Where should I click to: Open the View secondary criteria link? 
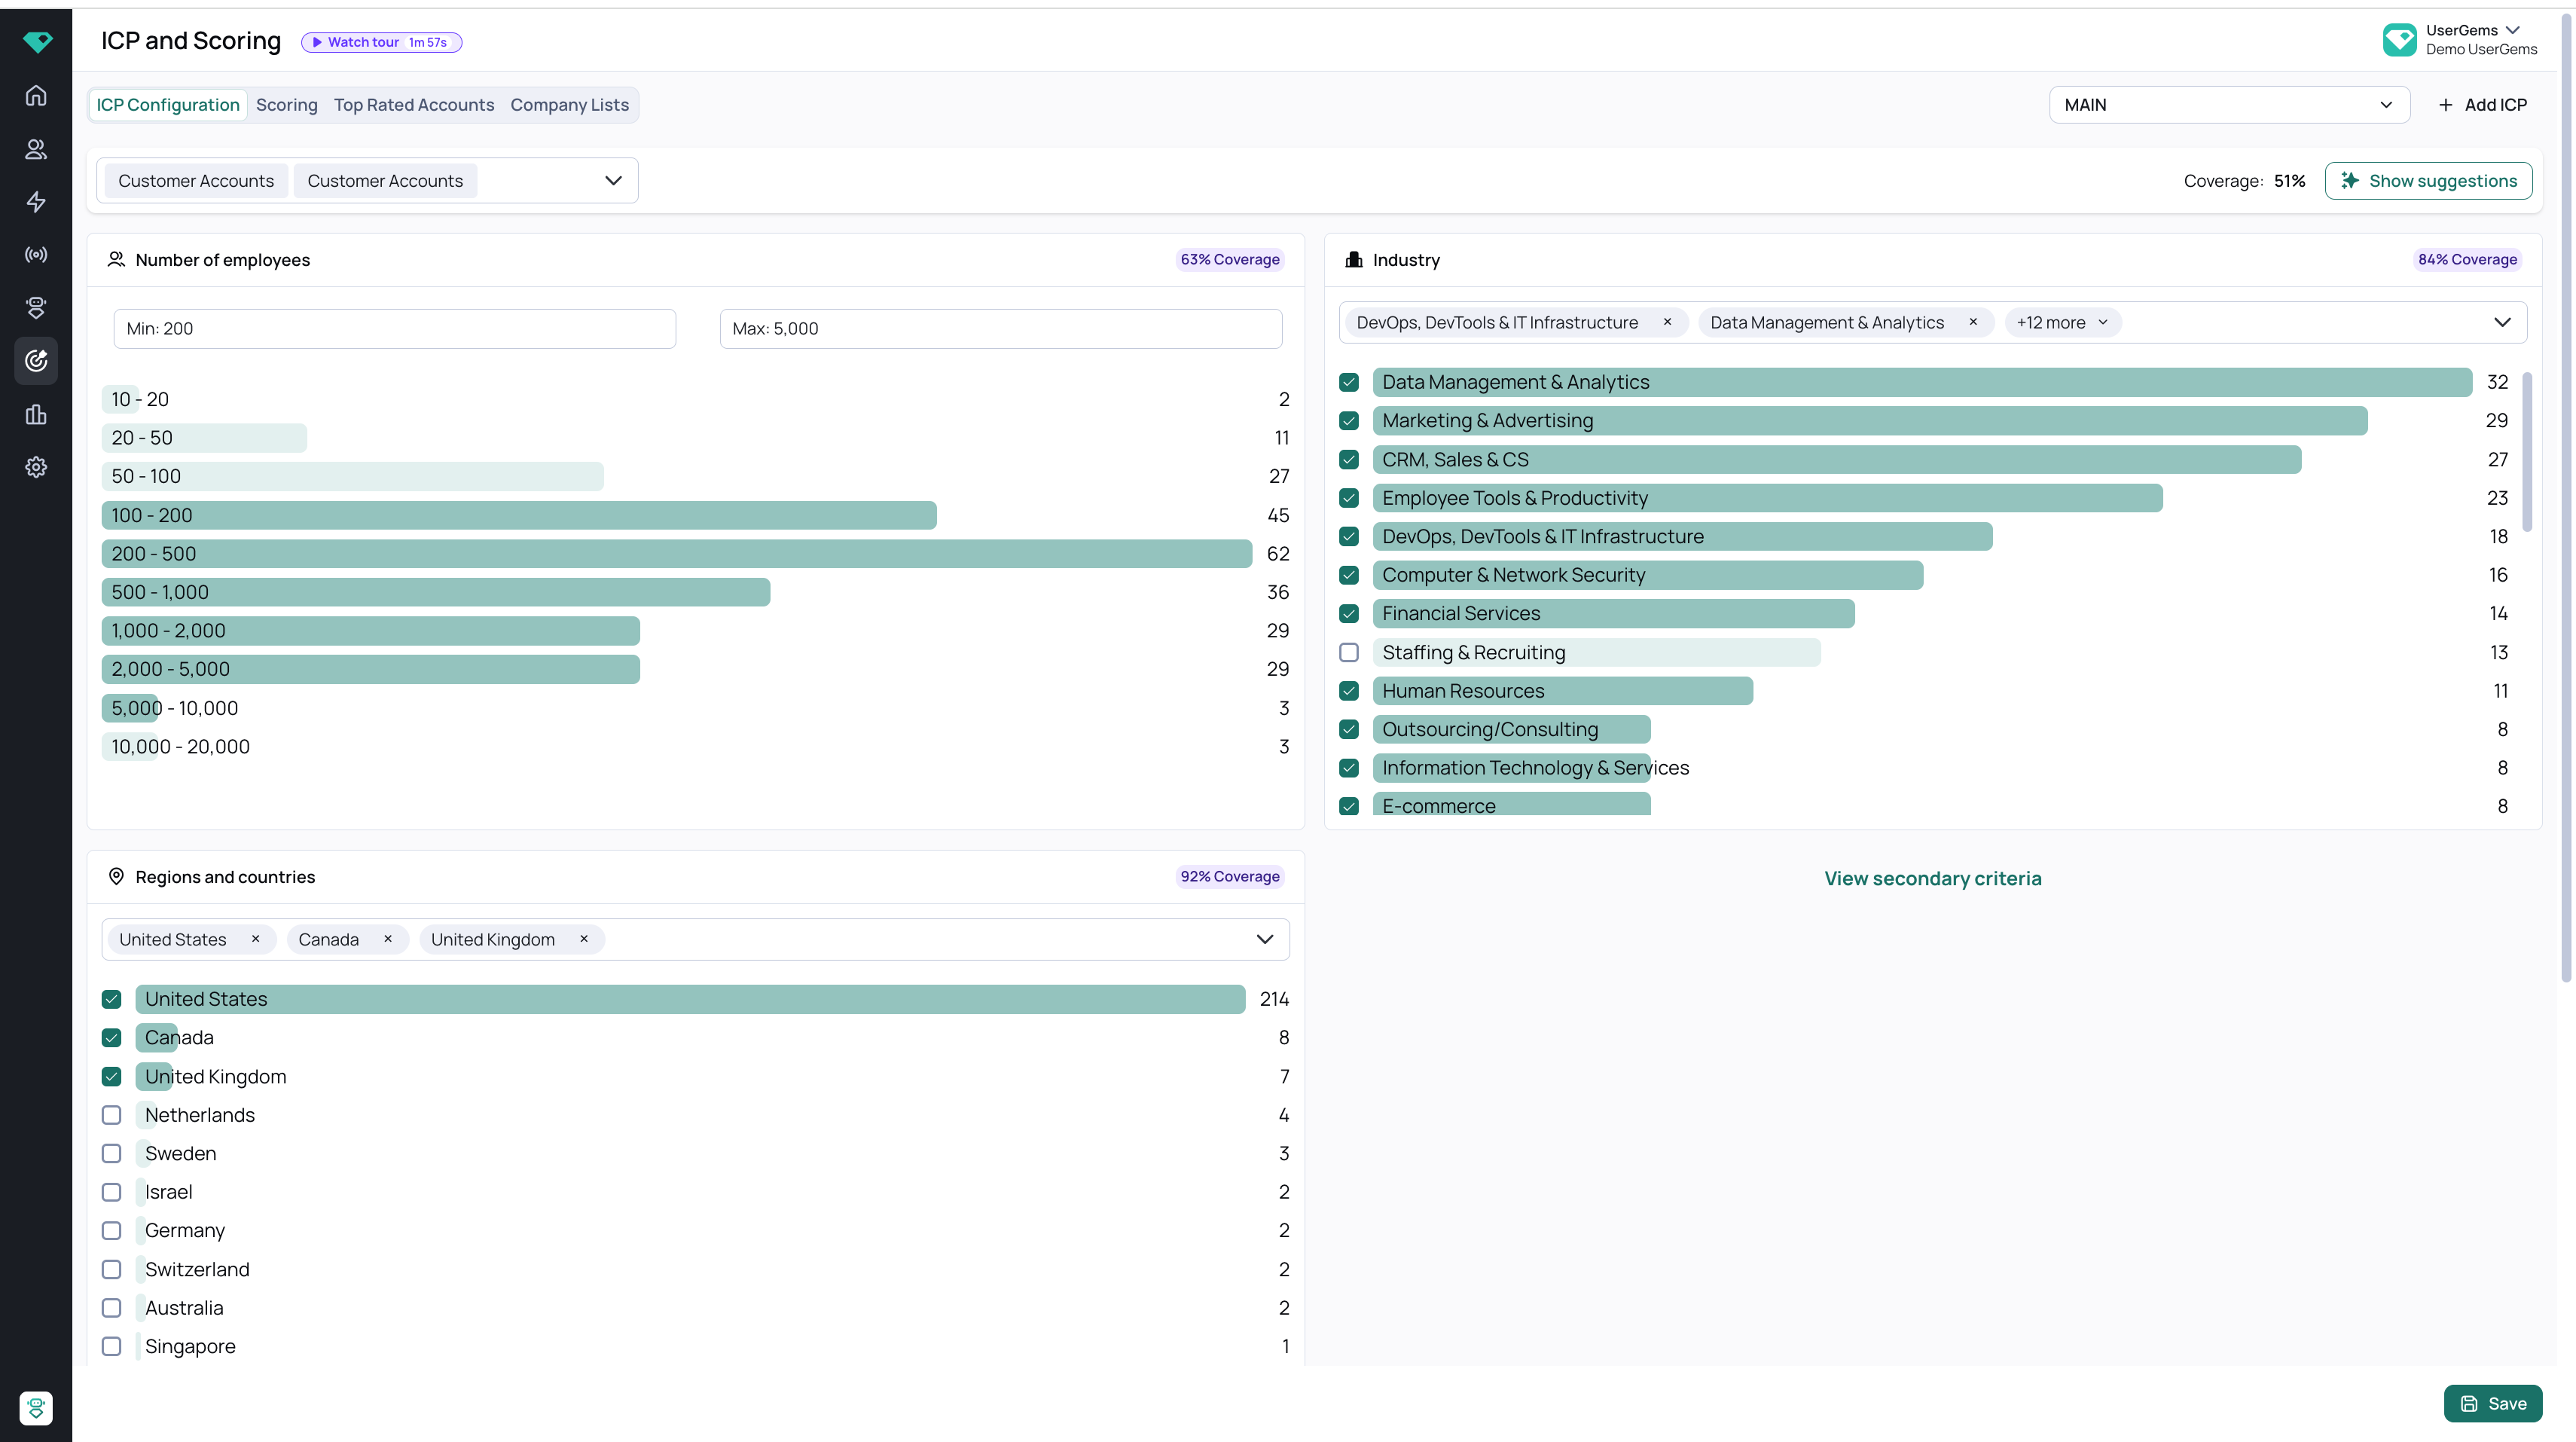[1932, 878]
